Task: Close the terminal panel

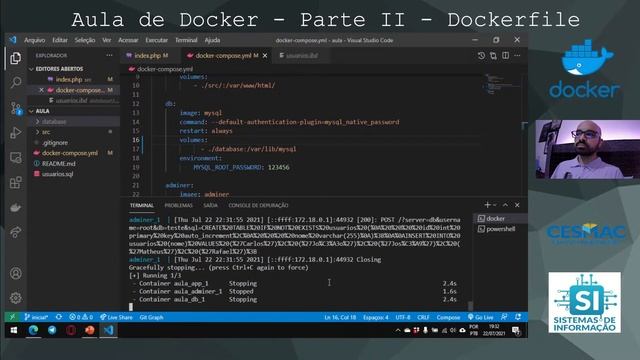Action: (x=517, y=205)
